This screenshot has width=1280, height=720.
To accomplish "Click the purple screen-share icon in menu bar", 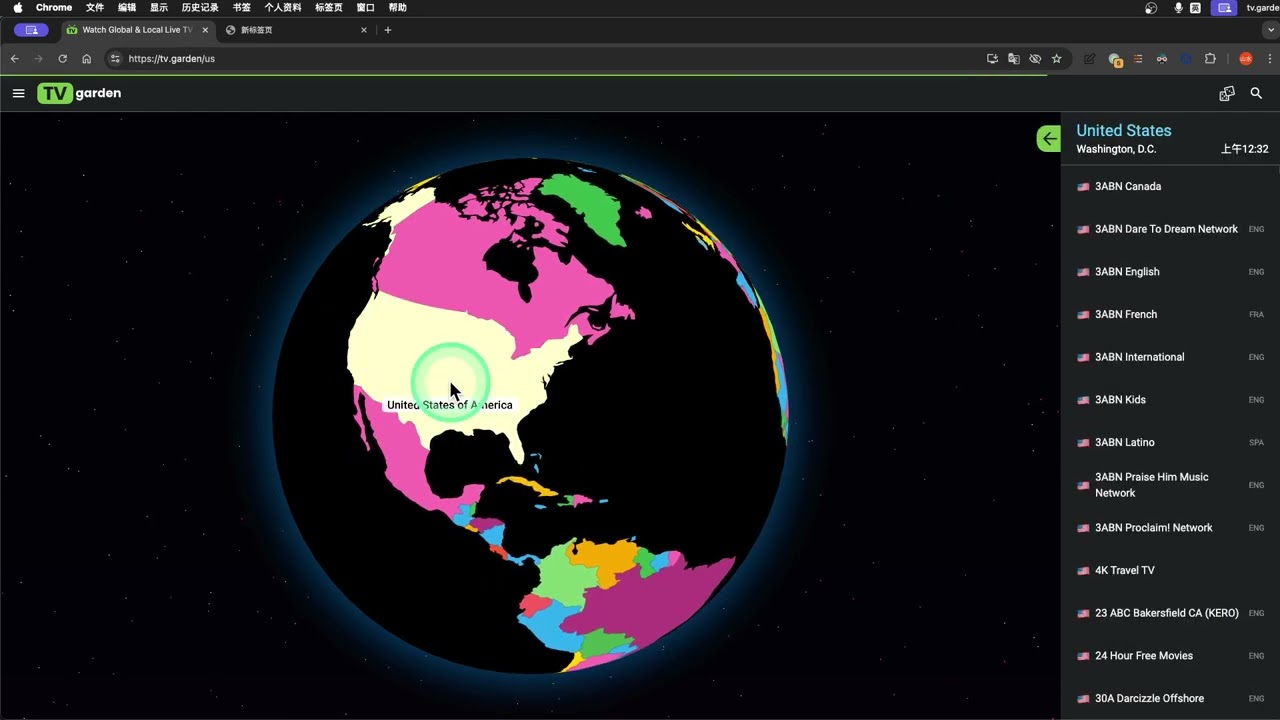I will point(1224,8).
